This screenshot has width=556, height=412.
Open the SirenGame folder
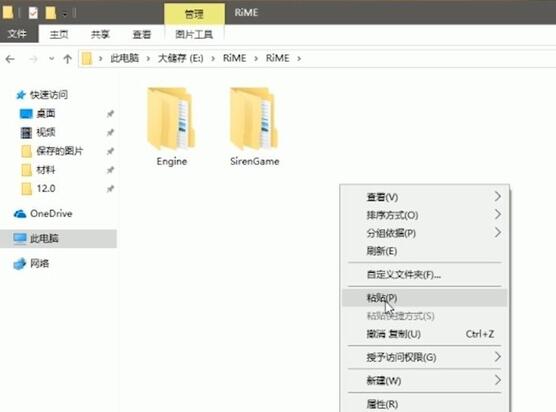(x=254, y=127)
